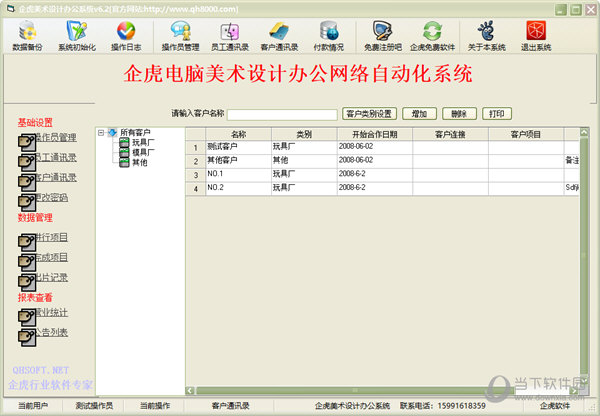This screenshot has height=416, width=600.
Task: Click the tag icon beside 公告列表
Action: tap(27, 337)
